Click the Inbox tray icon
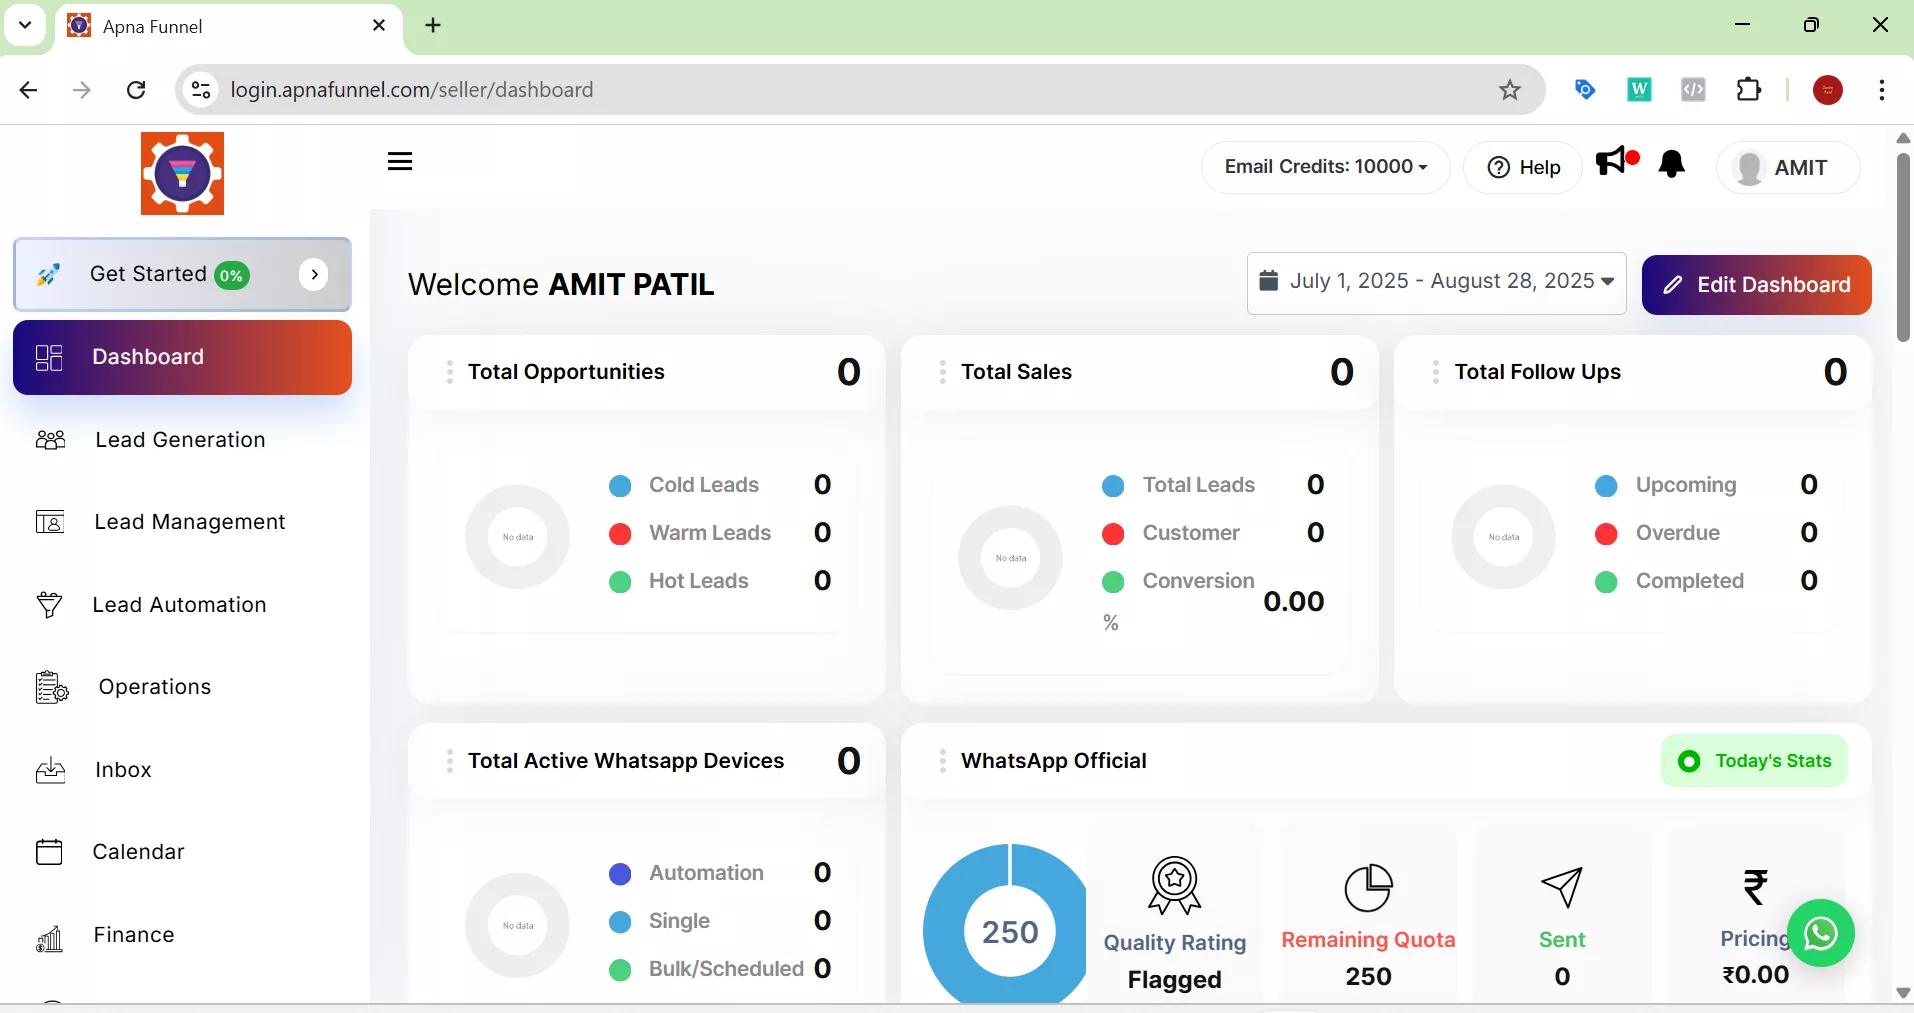 (50, 770)
